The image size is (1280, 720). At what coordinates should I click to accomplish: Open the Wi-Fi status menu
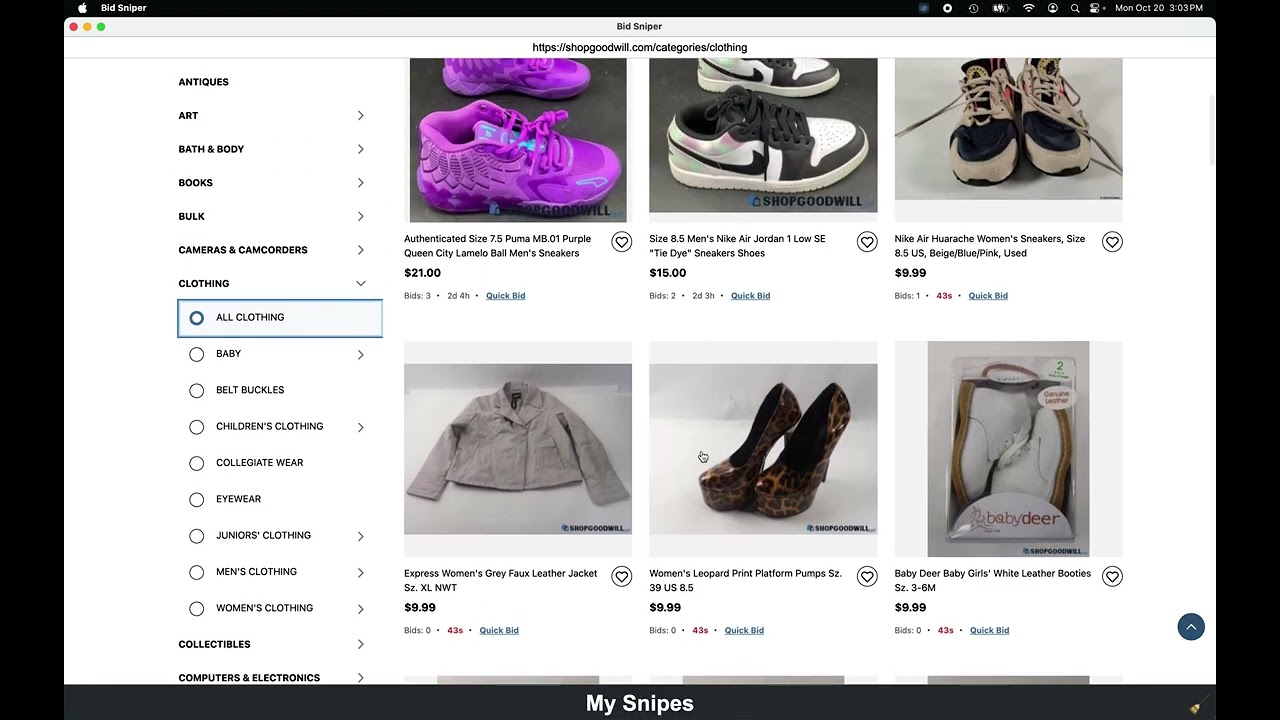[x=1028, y=8]
